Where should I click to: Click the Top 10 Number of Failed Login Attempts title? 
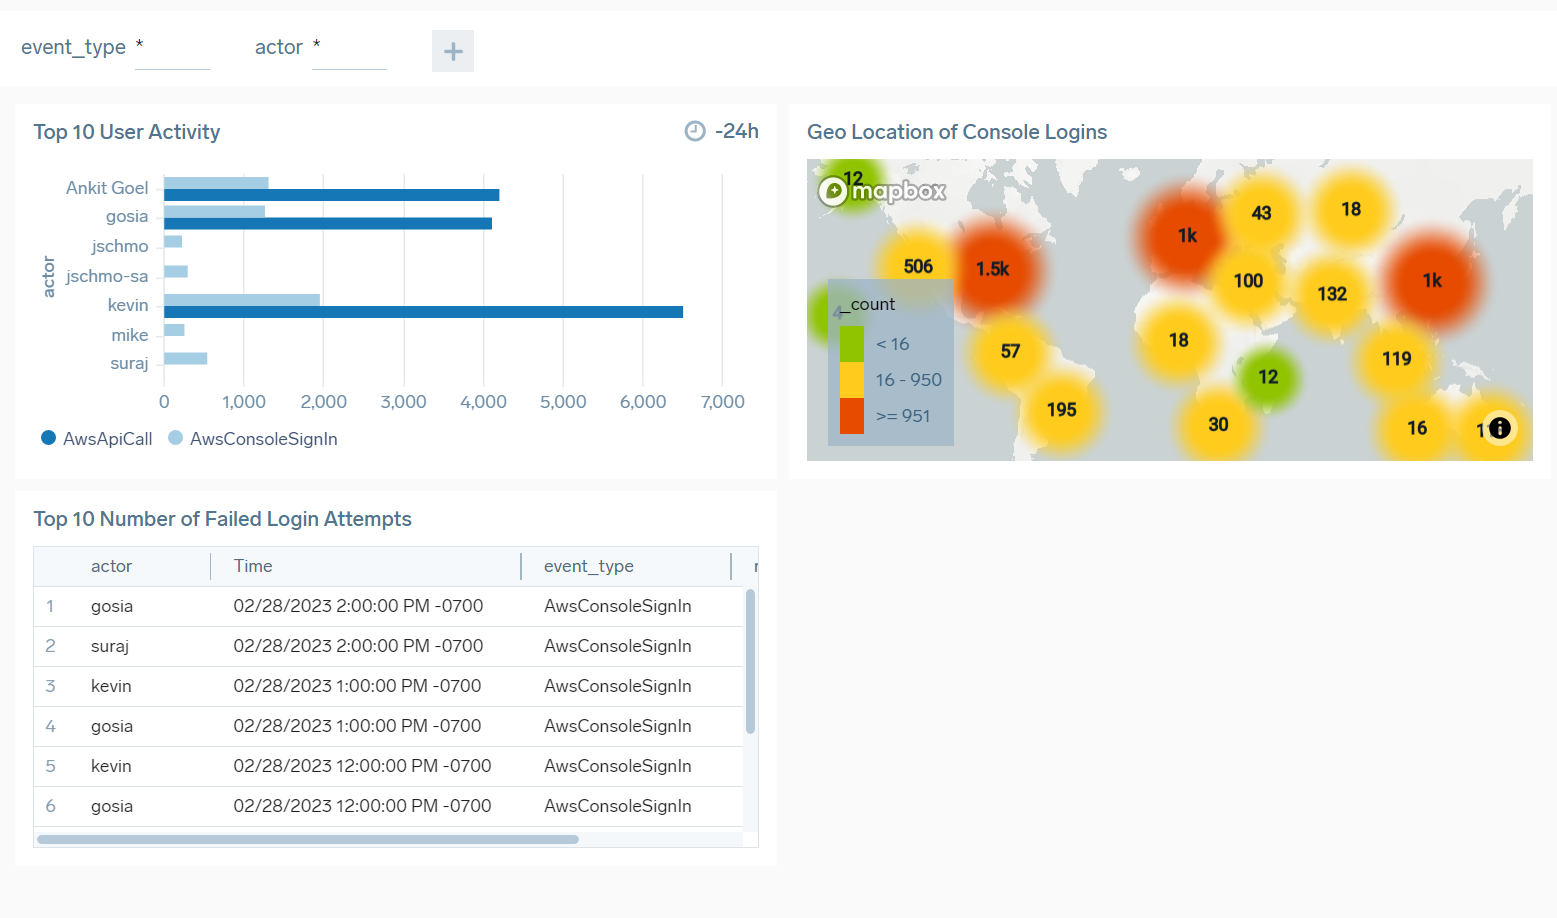pos(222,519)
